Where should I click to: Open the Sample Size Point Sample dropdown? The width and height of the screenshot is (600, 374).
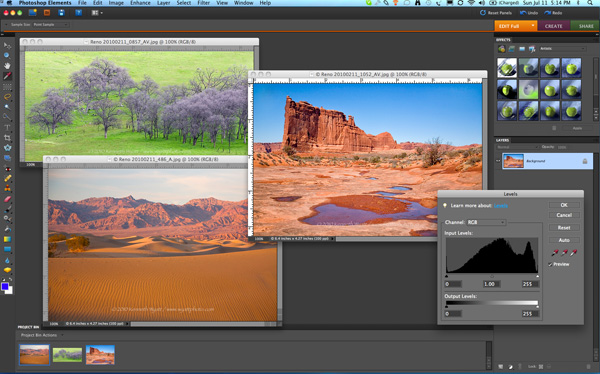(x=51, y=25)
